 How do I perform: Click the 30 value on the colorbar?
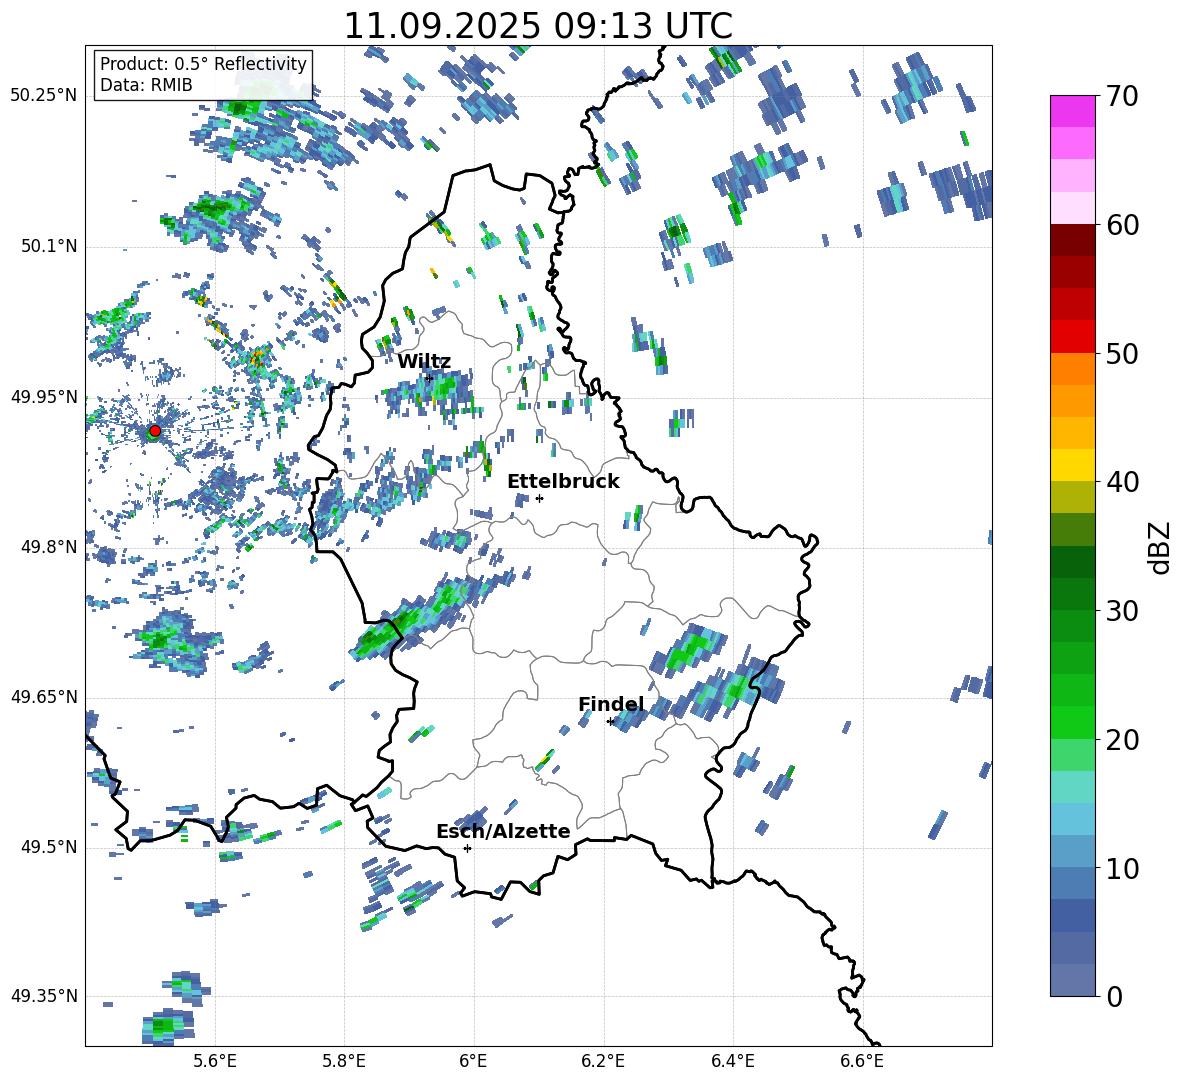(1121, 611)
